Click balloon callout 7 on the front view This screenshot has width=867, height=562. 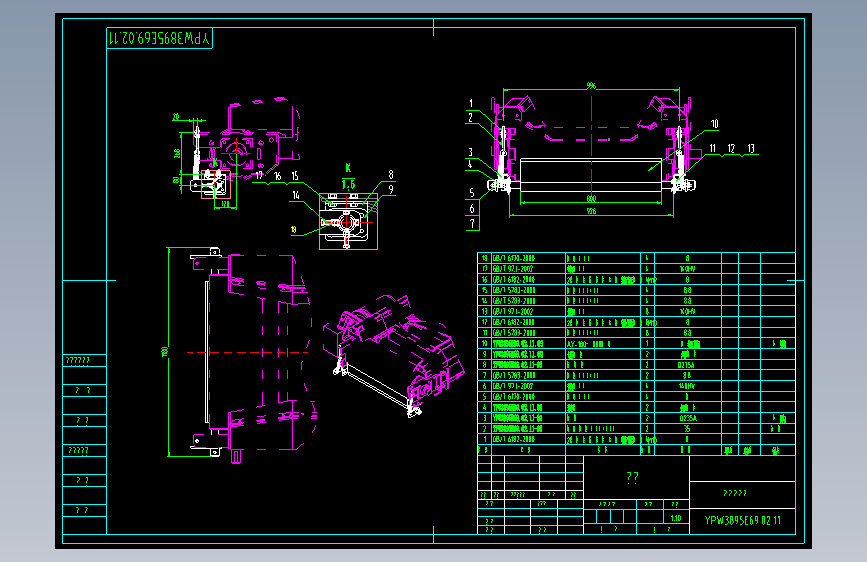[x=472, y=223]
